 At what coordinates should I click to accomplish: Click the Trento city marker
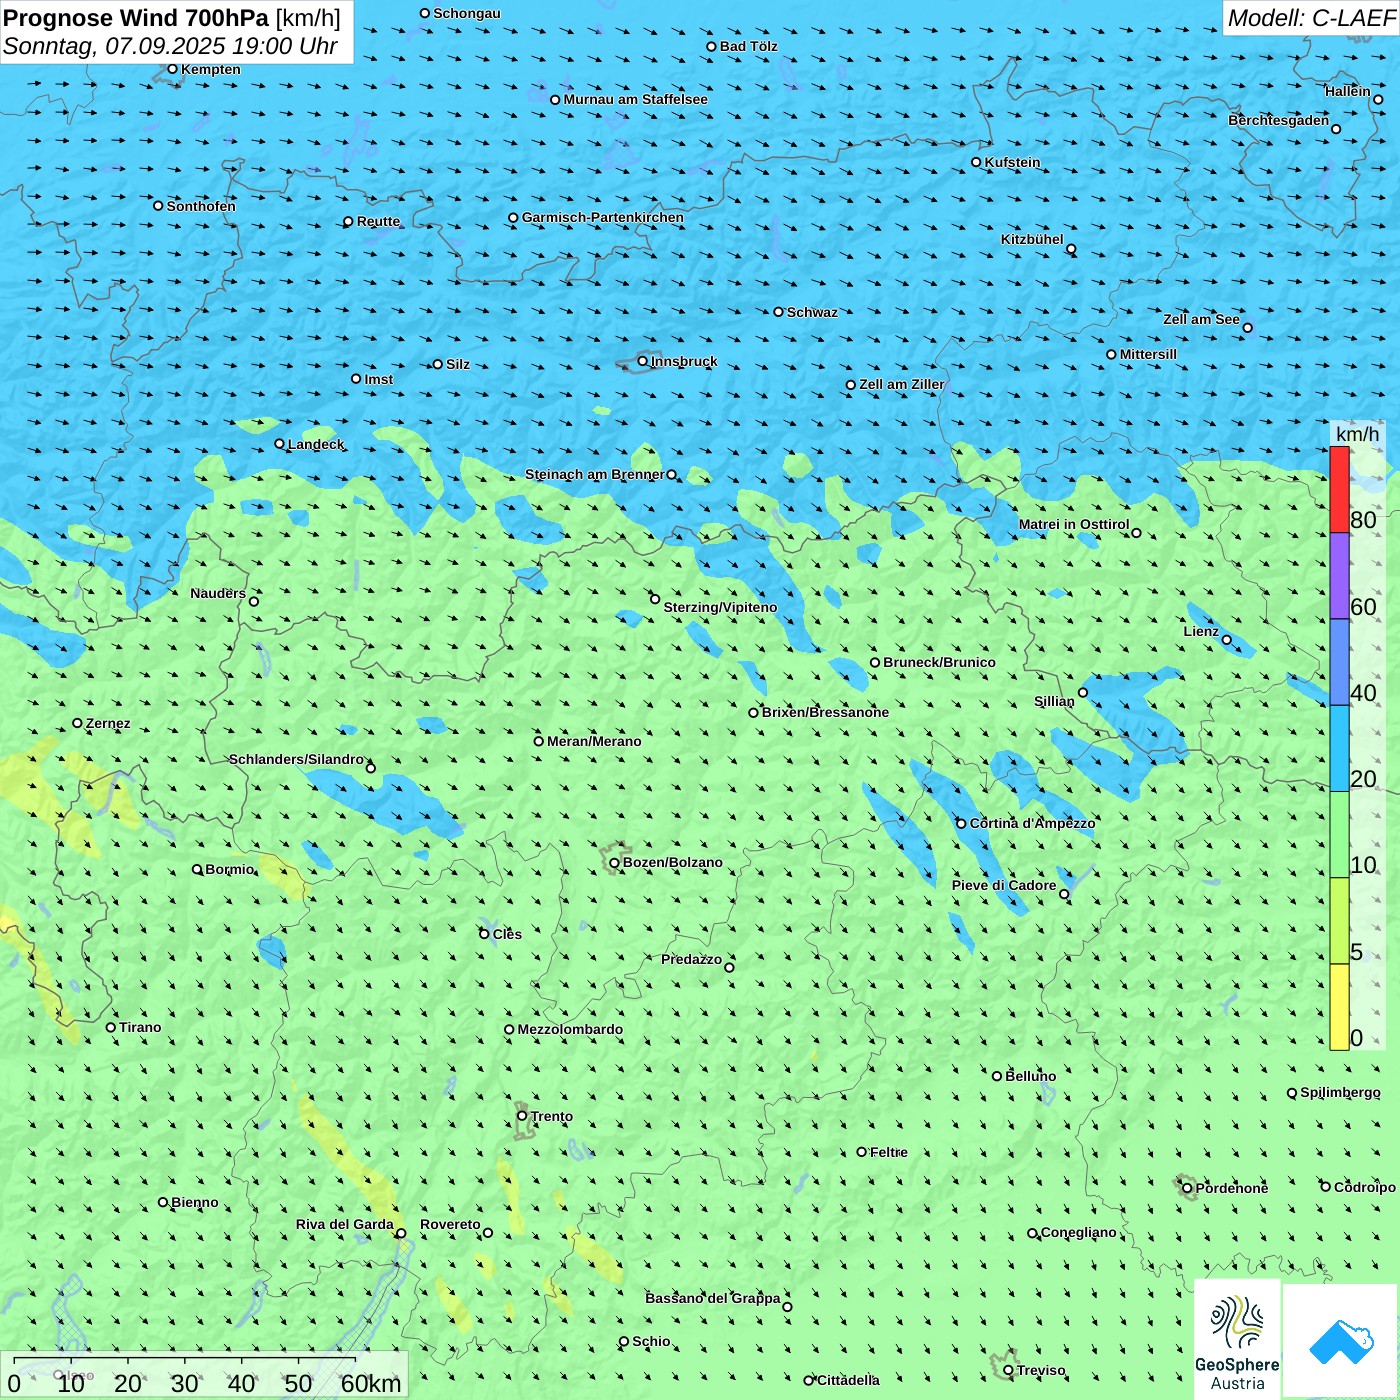click(x=522, y=1116)
